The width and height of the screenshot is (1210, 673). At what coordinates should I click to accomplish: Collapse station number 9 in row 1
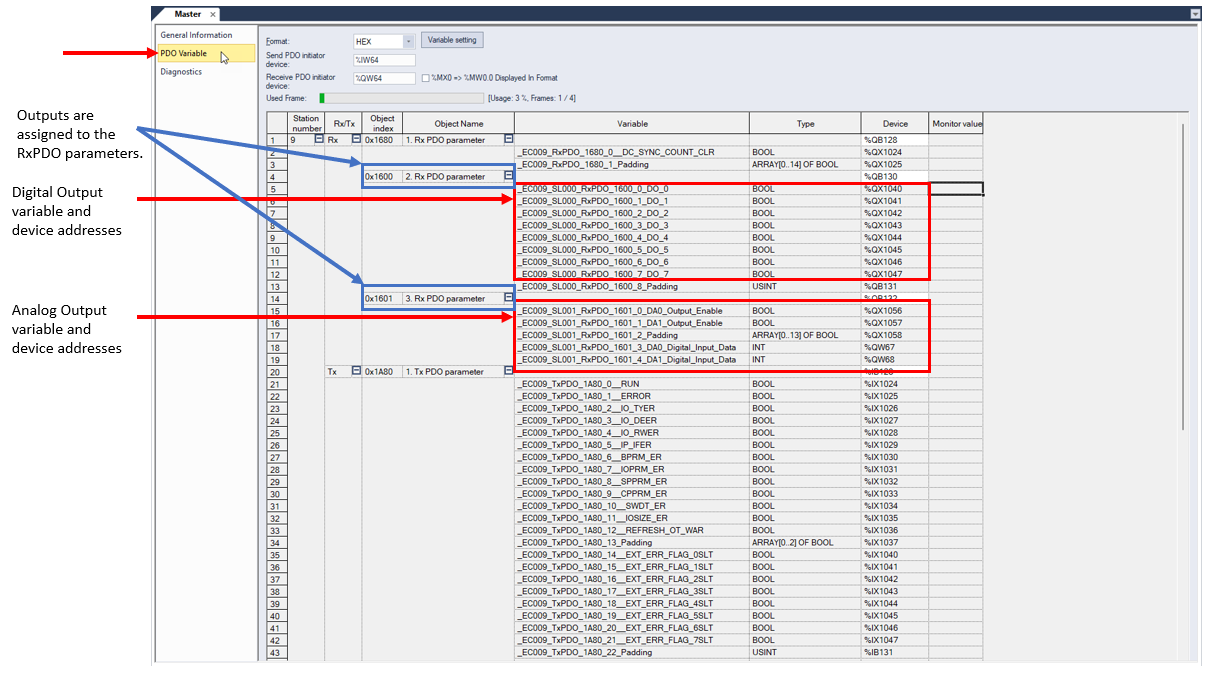(320, 139)
